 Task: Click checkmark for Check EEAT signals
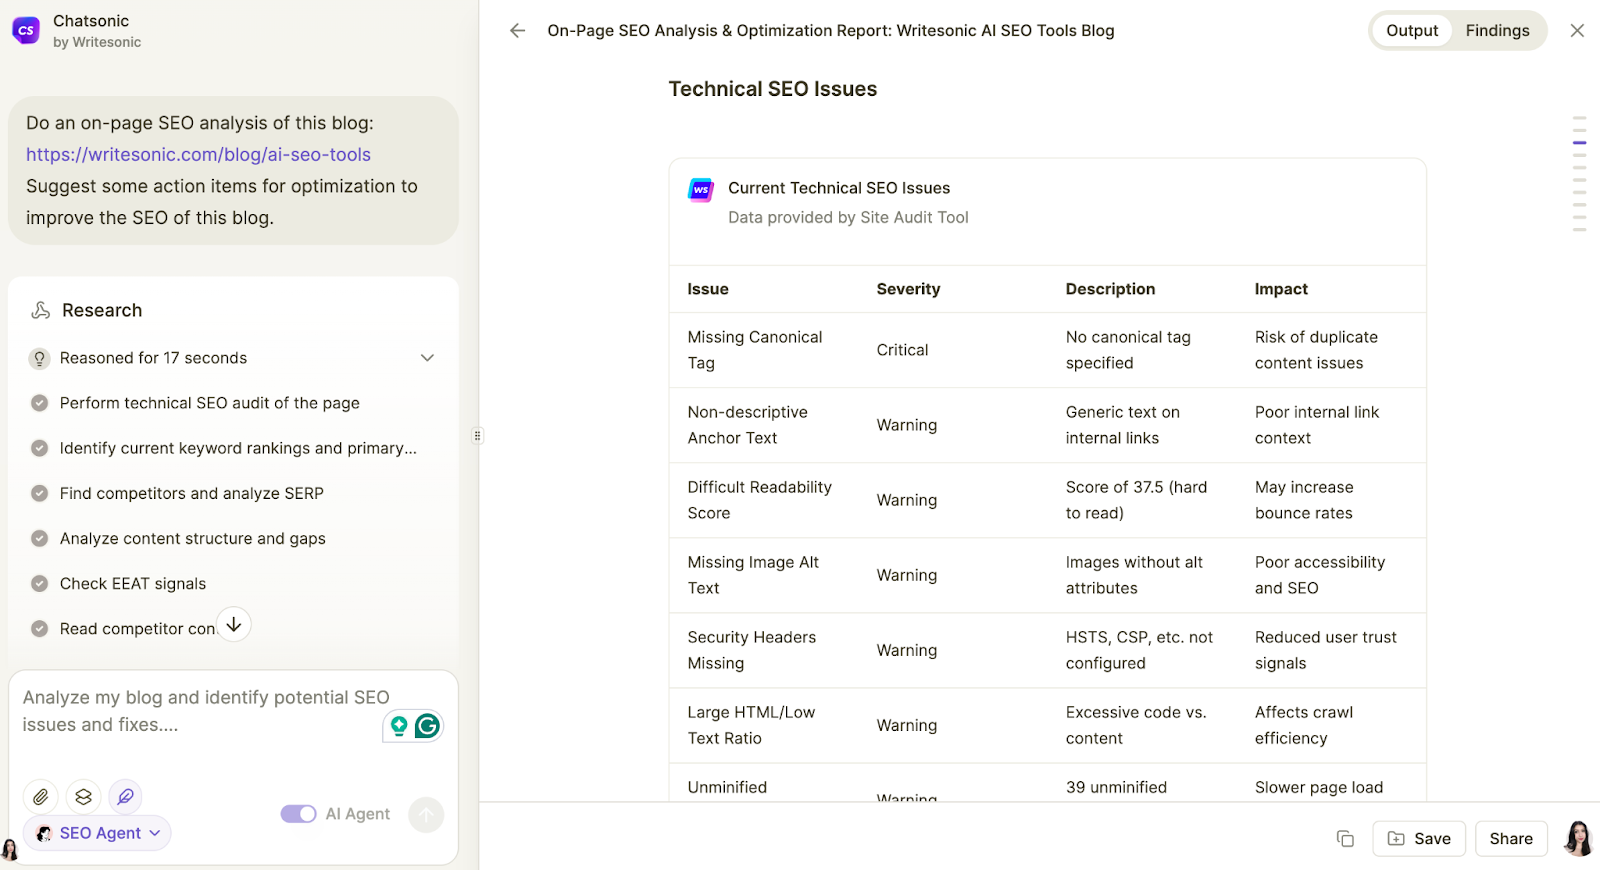pyautogui.click(x=39, y=583)
